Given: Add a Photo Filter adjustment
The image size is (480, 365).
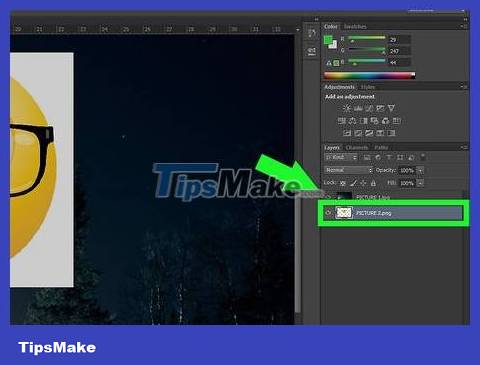Looking at the screenshot, I should 374,121.
